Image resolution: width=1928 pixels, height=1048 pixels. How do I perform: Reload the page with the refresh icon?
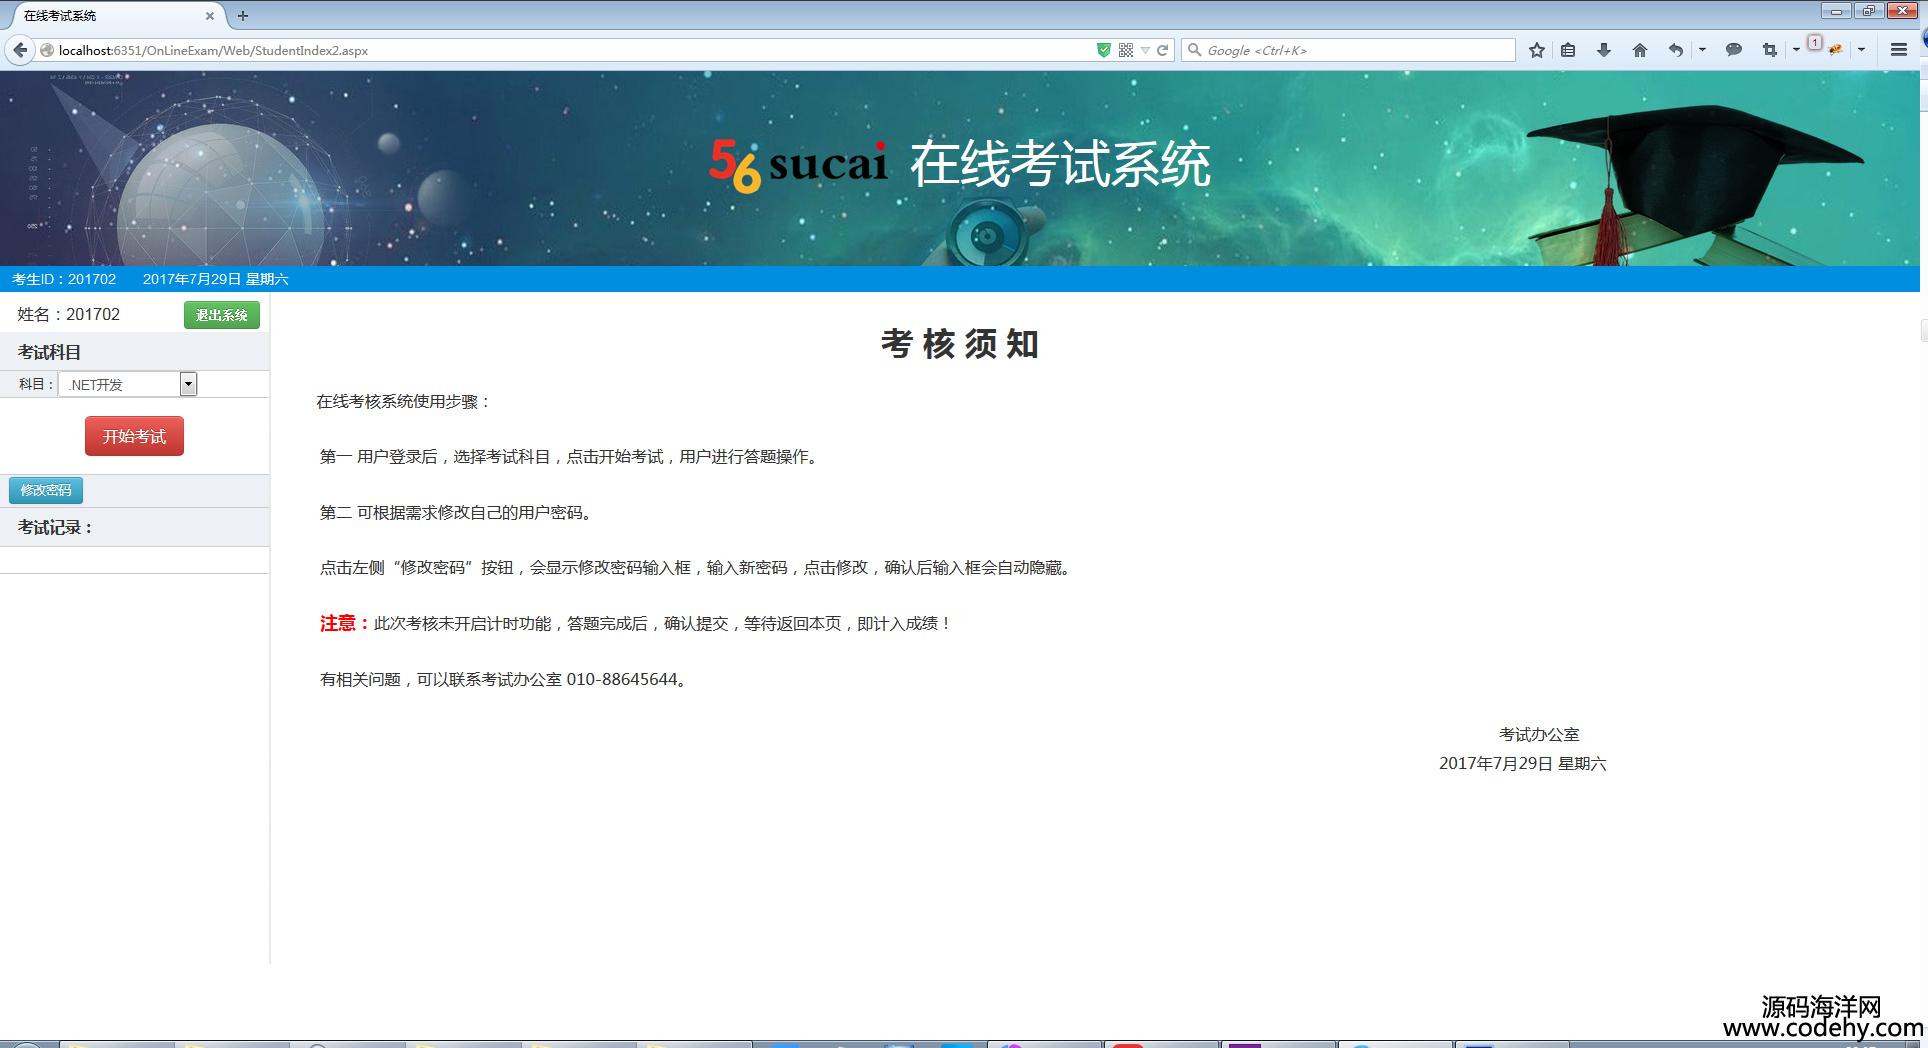click(1163, 50)
